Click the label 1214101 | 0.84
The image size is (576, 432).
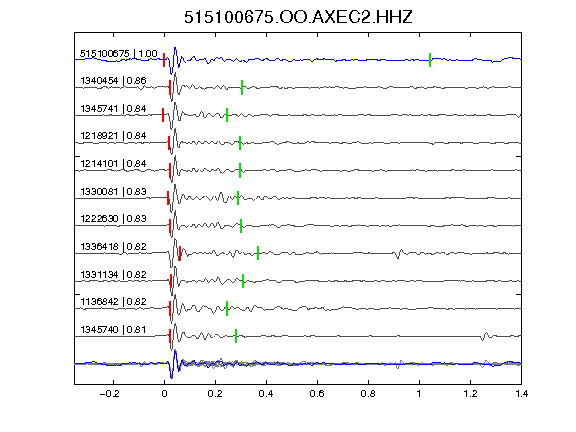114,163
